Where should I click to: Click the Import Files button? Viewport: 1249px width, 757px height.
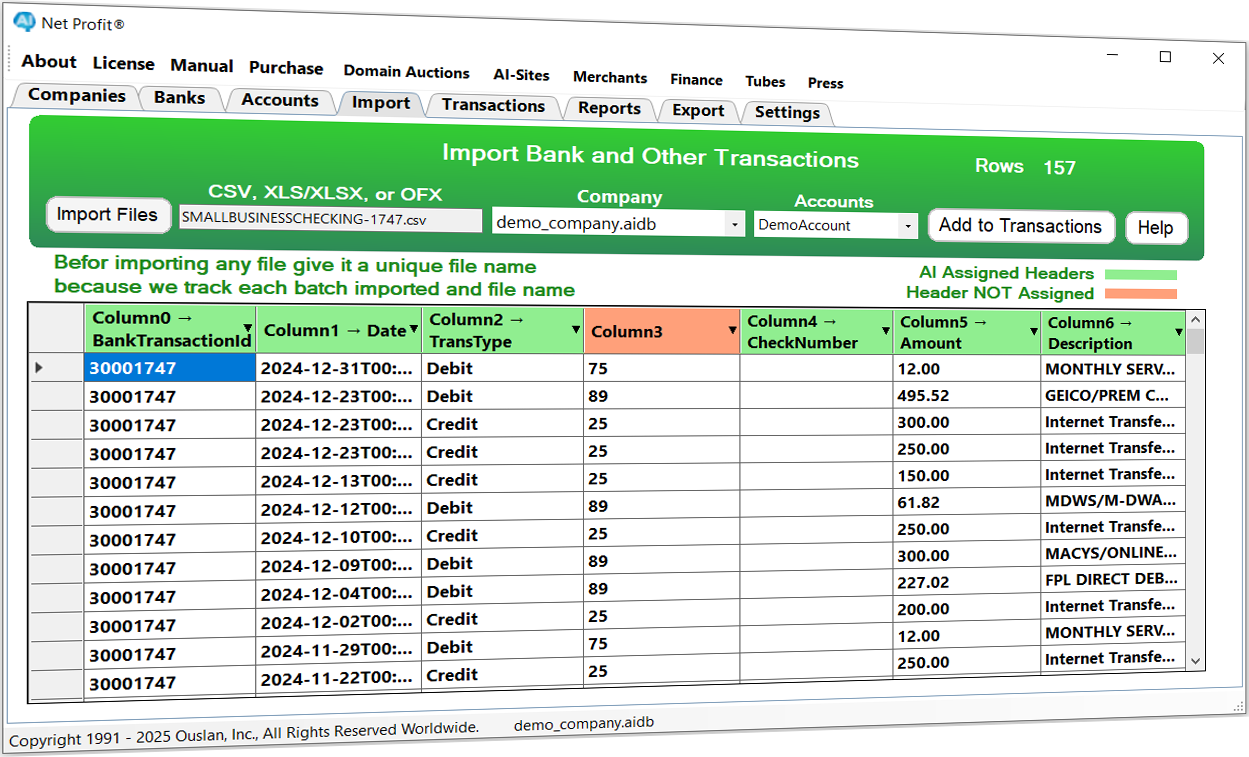pyautogui.click(x=108, y=214)
